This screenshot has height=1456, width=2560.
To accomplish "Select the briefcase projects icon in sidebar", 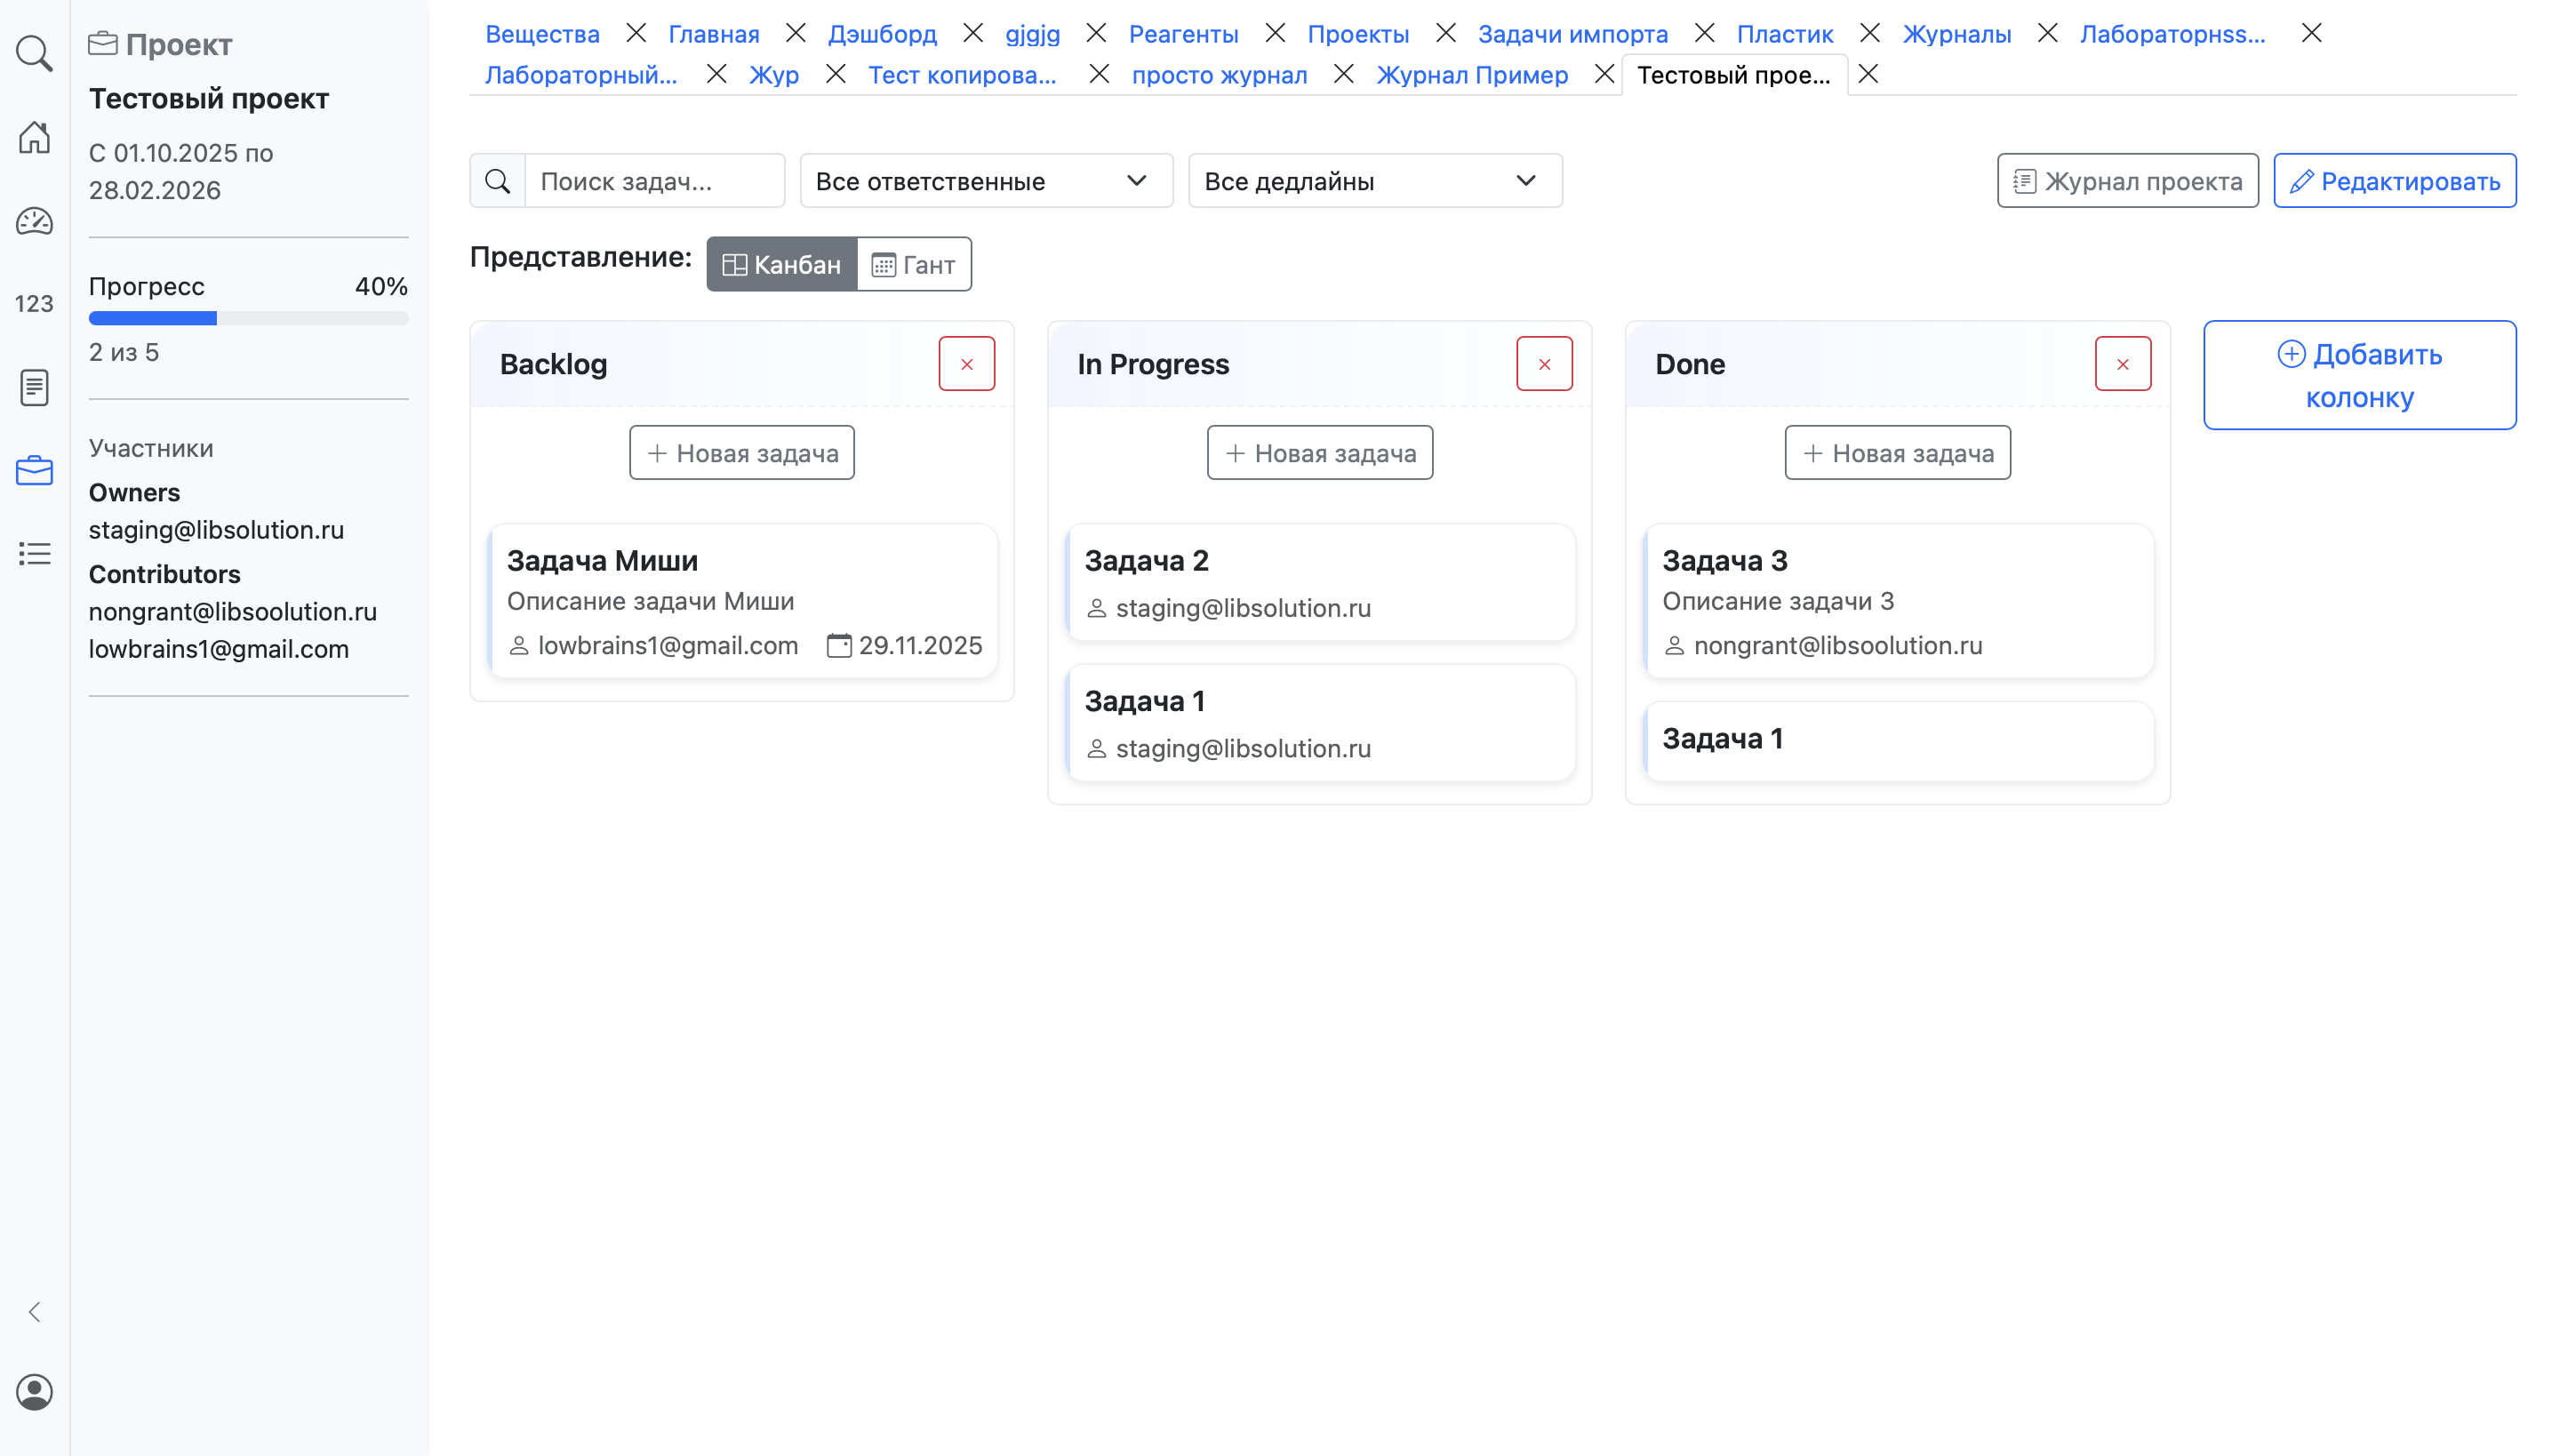I will tap(34, 470).
